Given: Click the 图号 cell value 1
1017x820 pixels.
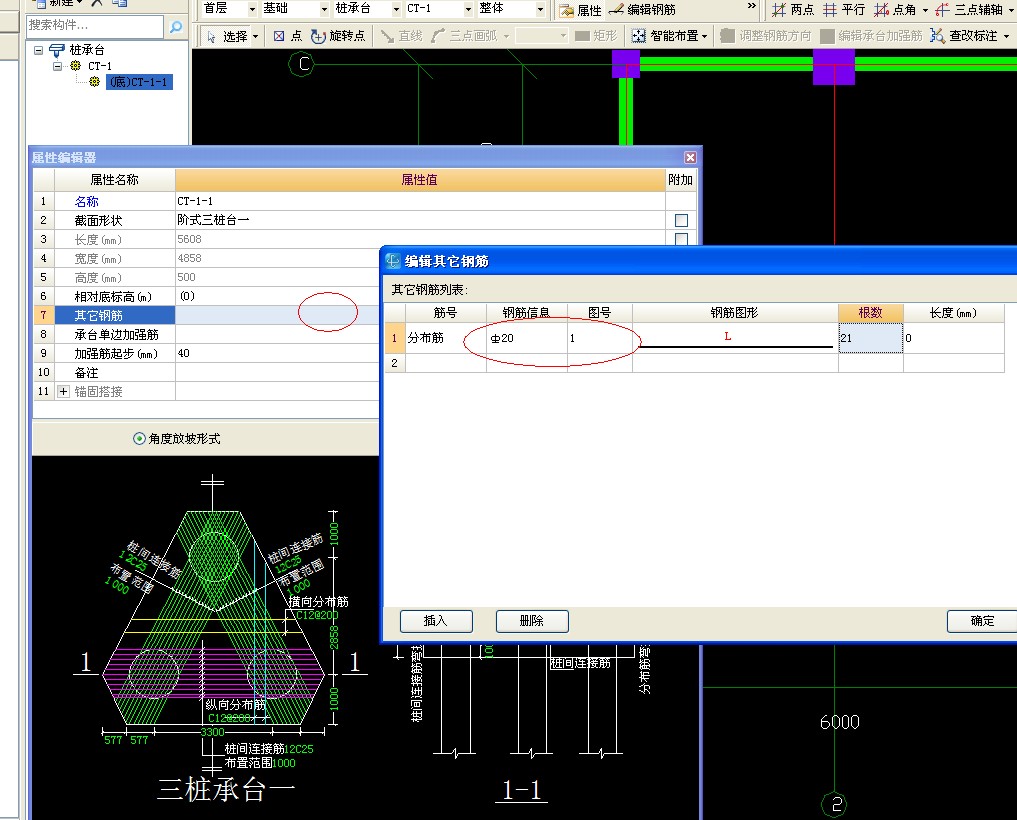Looking at the screenshot, I should click(600, 338).
